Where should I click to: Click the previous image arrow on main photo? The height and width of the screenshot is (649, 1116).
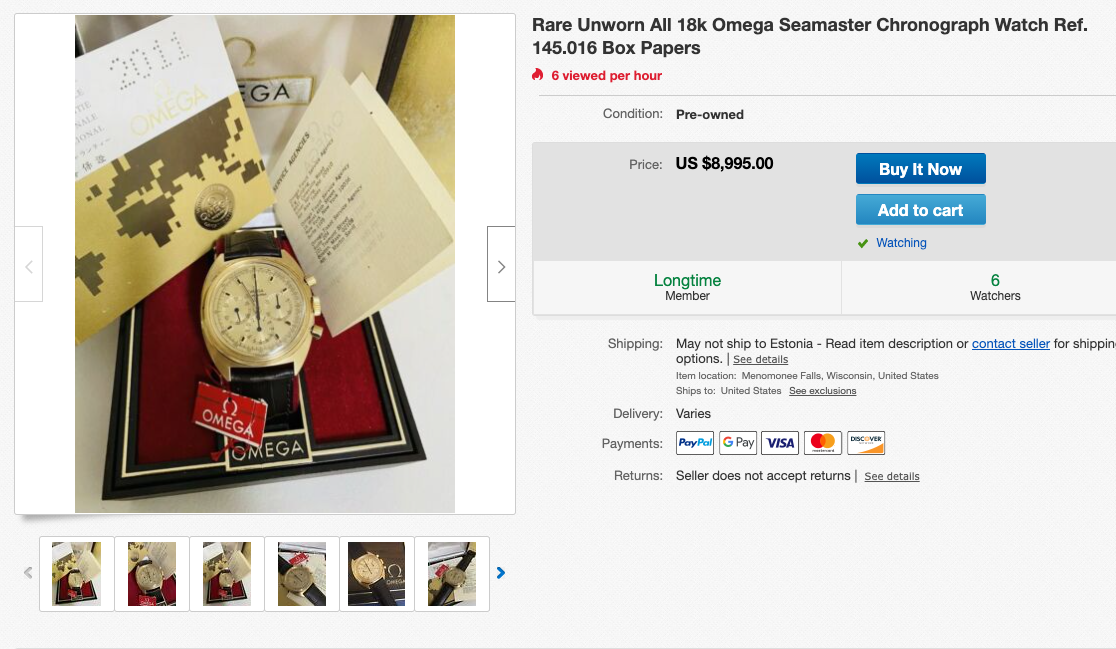click(28, 264)
